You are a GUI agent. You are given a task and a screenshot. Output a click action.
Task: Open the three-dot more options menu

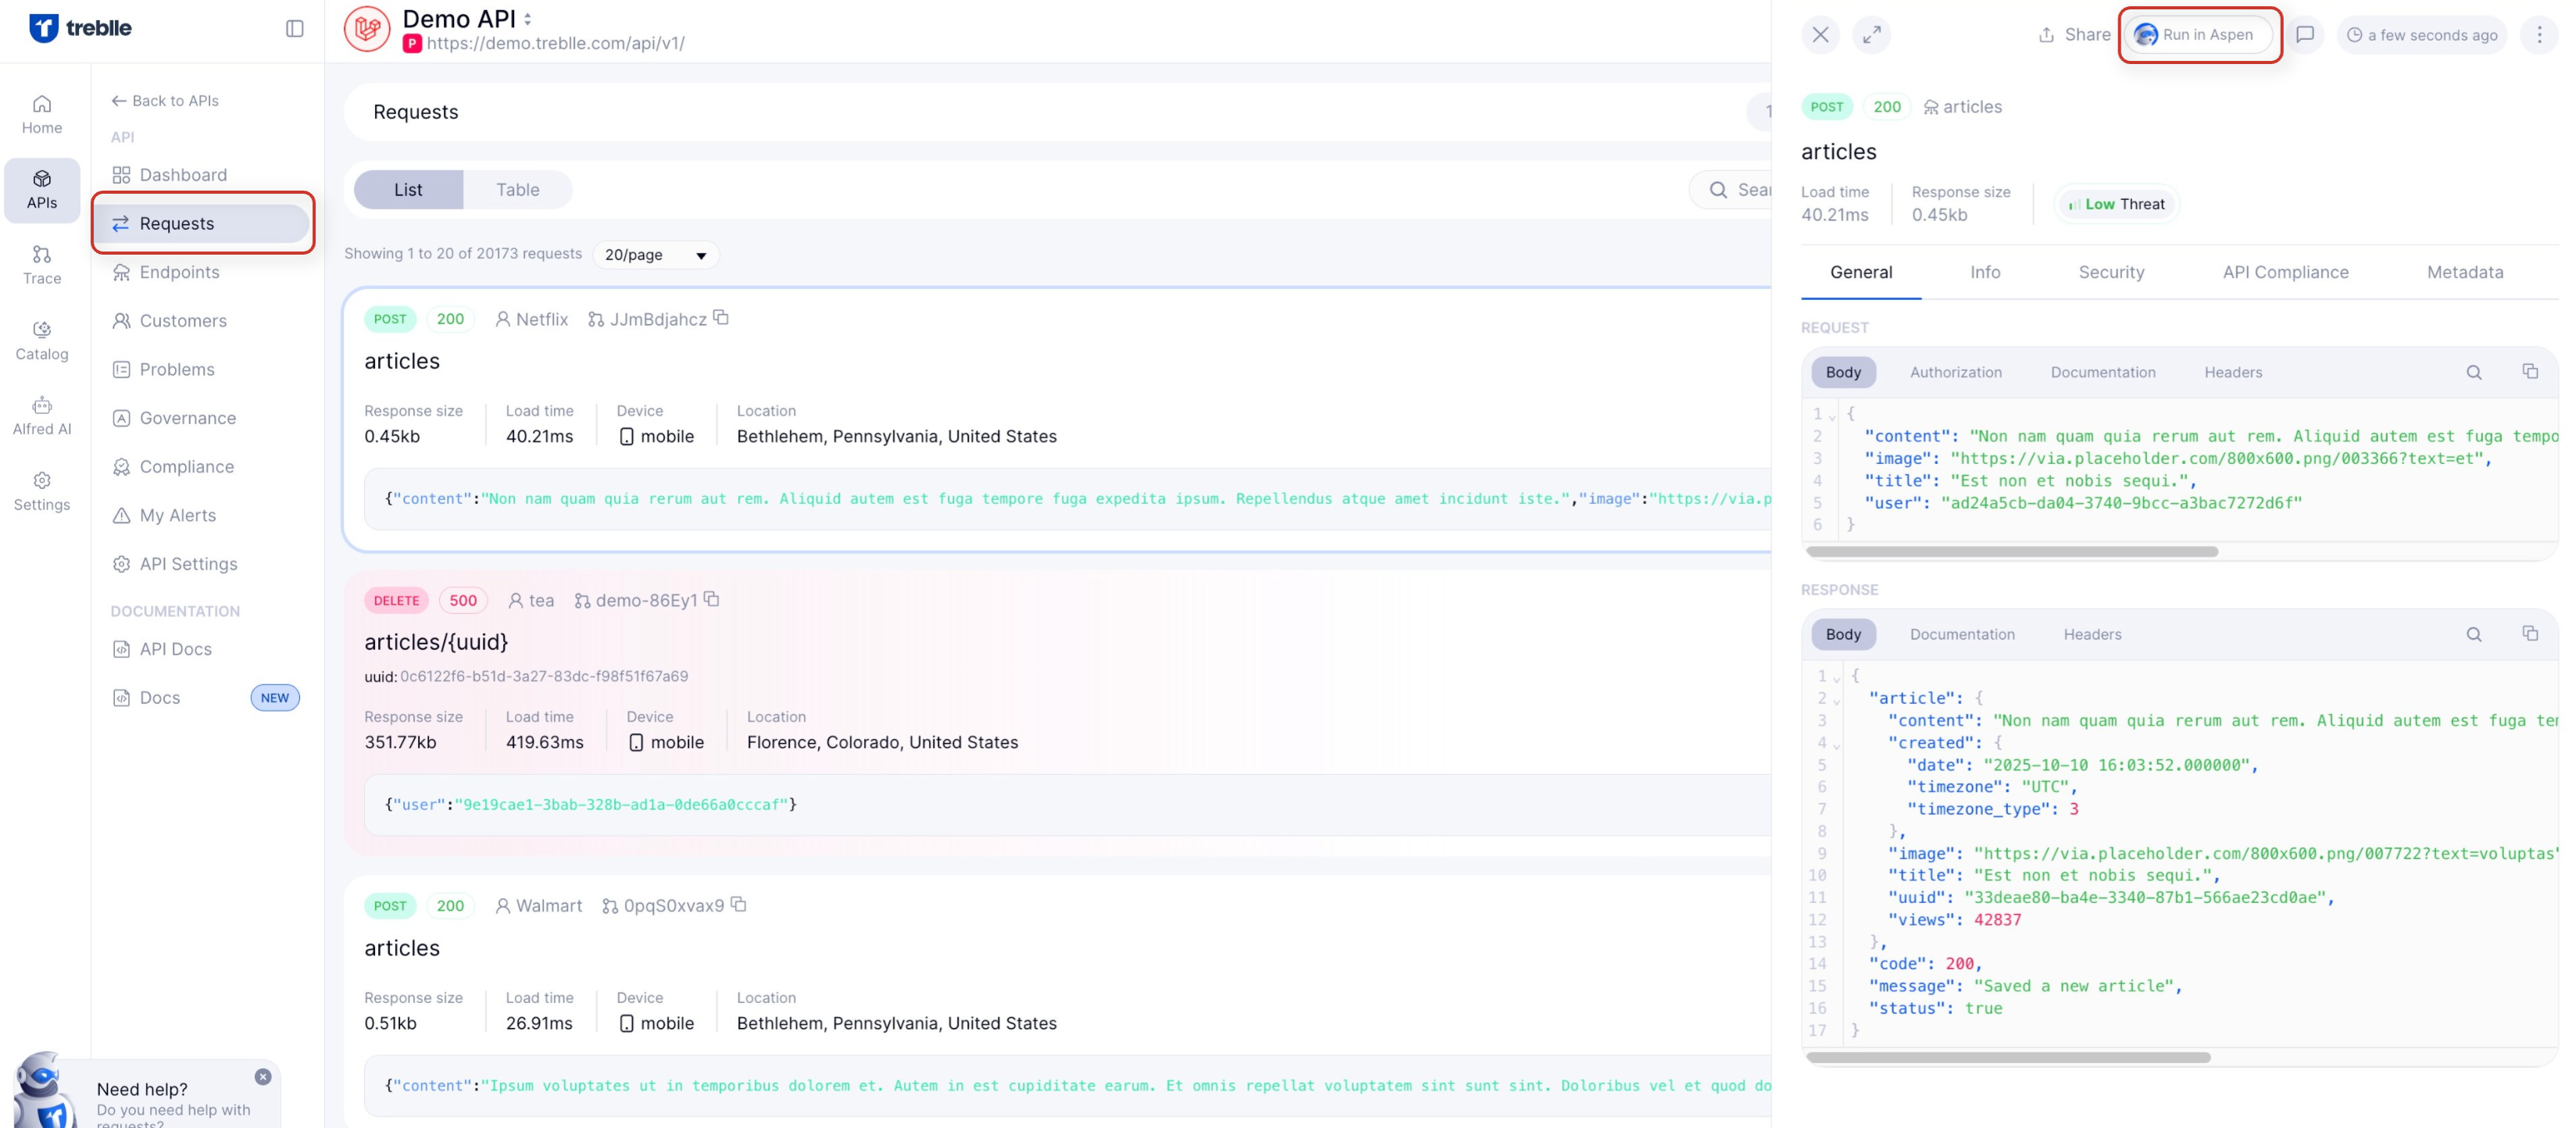[2539, 35]
